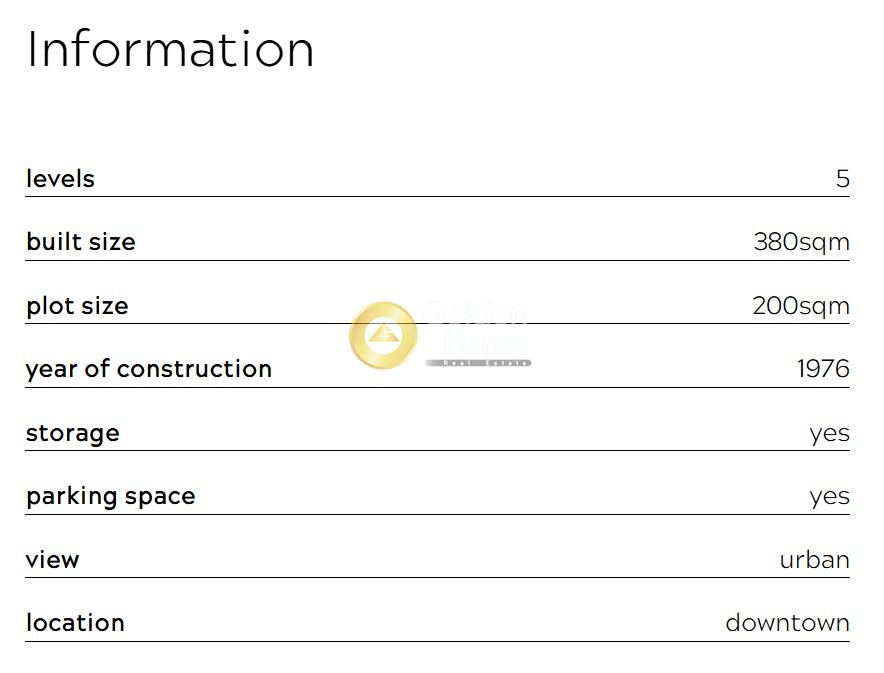Select the parking space label
This screenshot has height=673, width=884.
click(x=110, y=496)
